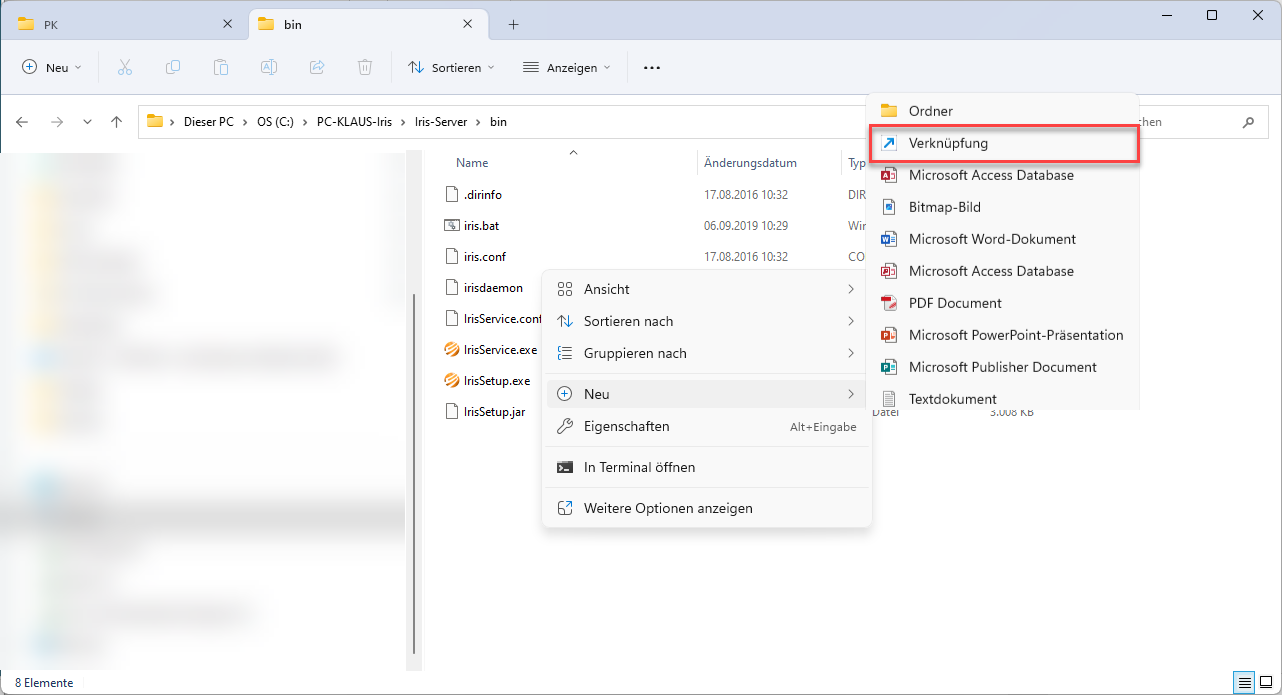Viewport: 1282px width, 695px height.
Task: Open the Sortieren dropdown
Action: tap(451, 67)
